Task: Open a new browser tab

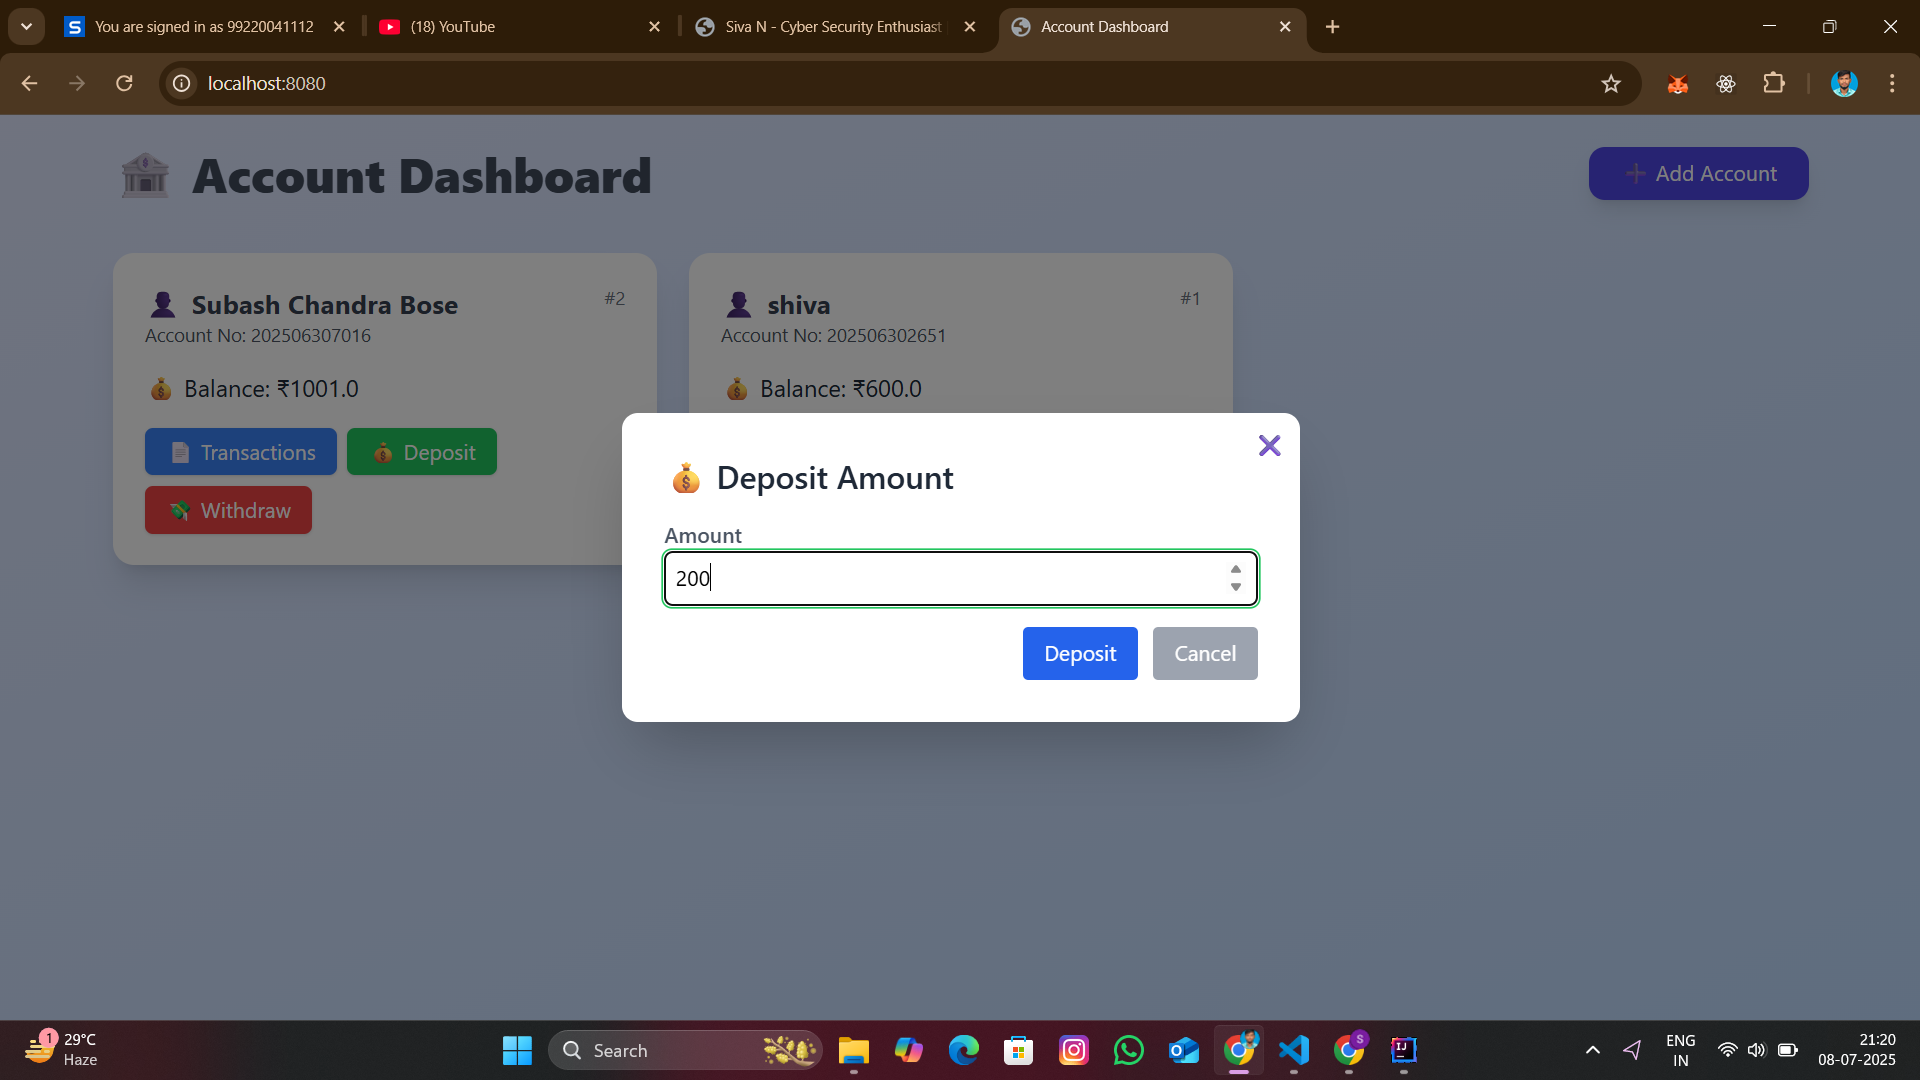Action: (1332, 27)
